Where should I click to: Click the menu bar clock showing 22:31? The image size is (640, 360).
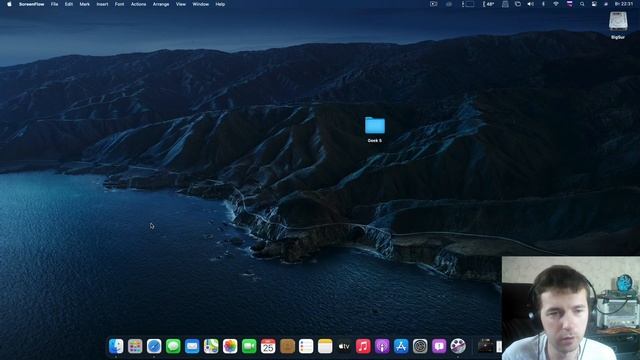(x=624, y=4)
